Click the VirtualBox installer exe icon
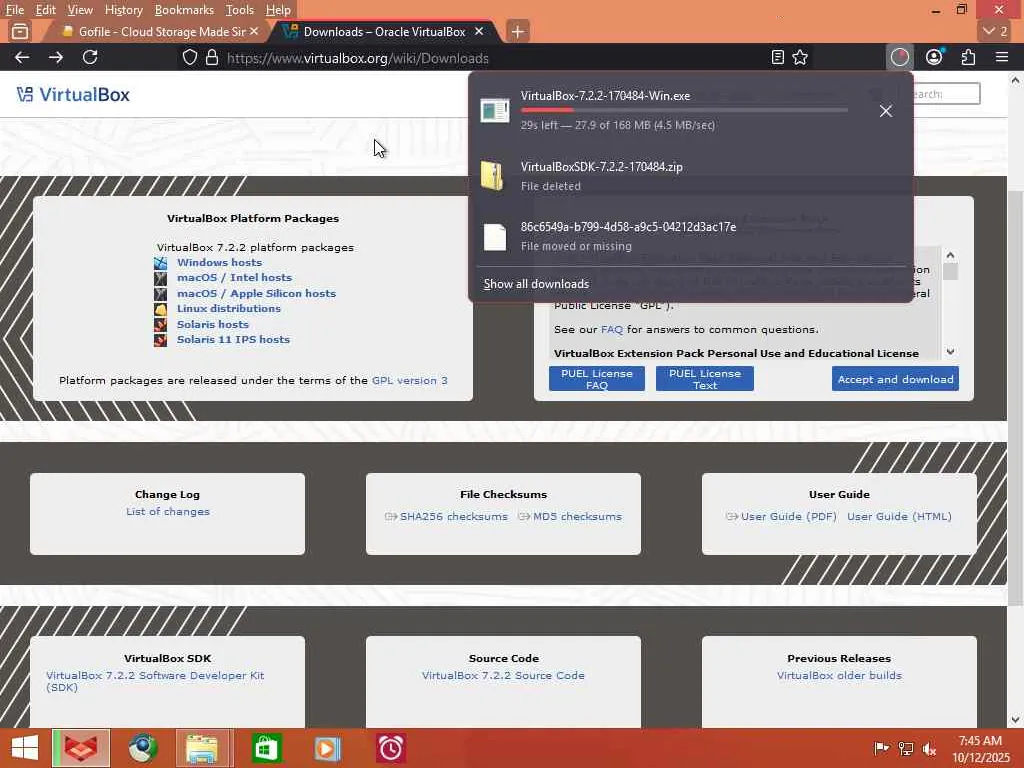The width and height of the screenshot is (1024, 768). 494,110
